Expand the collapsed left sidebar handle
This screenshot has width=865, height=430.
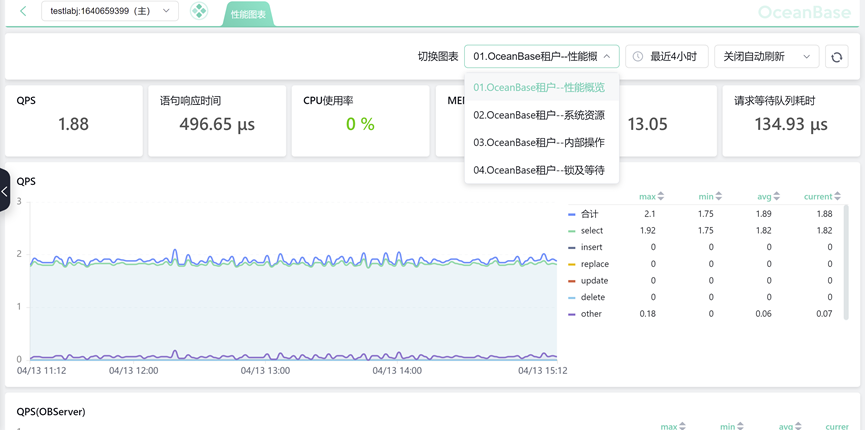coord(5,190)
